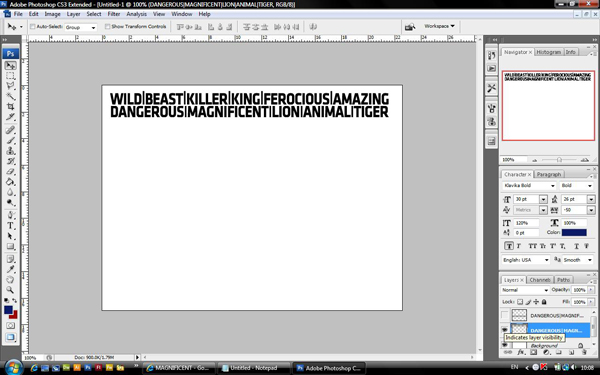600x375 pixels.
Task: Switch to the Paragraph tab
Action: click(548, 174)
